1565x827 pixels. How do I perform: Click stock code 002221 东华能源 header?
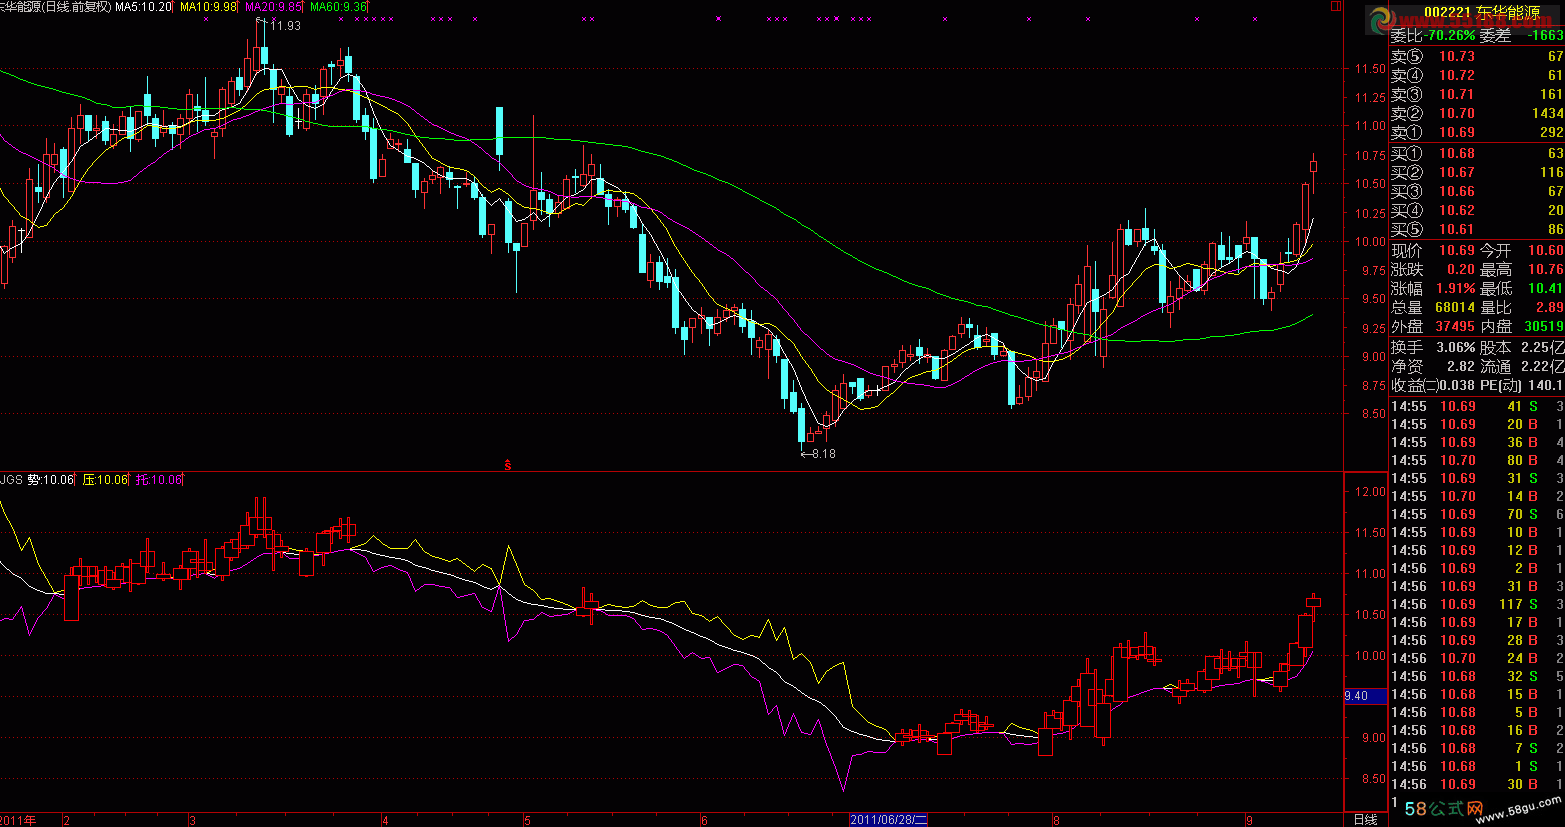[1481, 13]
